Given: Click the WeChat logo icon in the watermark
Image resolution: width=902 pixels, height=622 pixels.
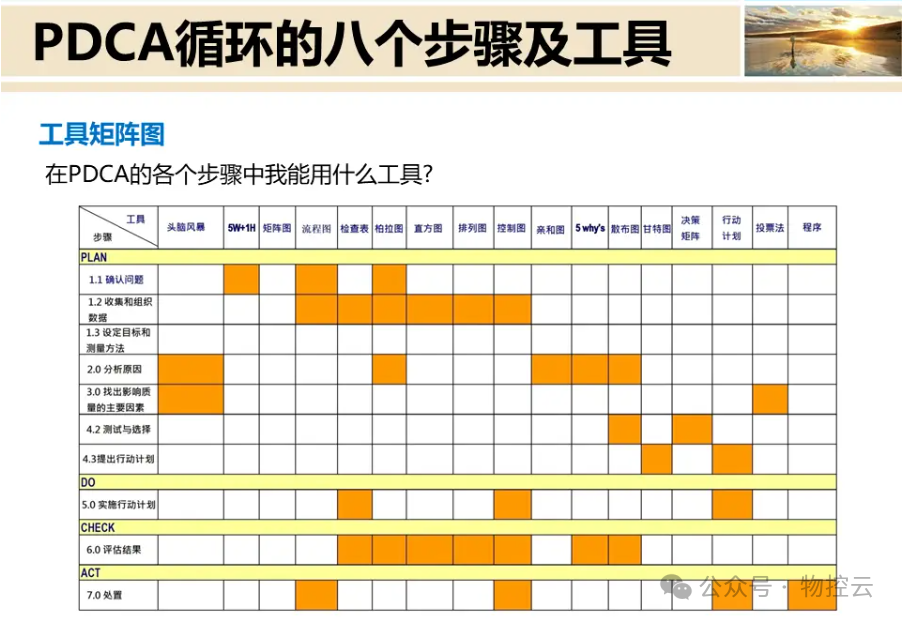Looking at the screenshot, I should 680,588.
